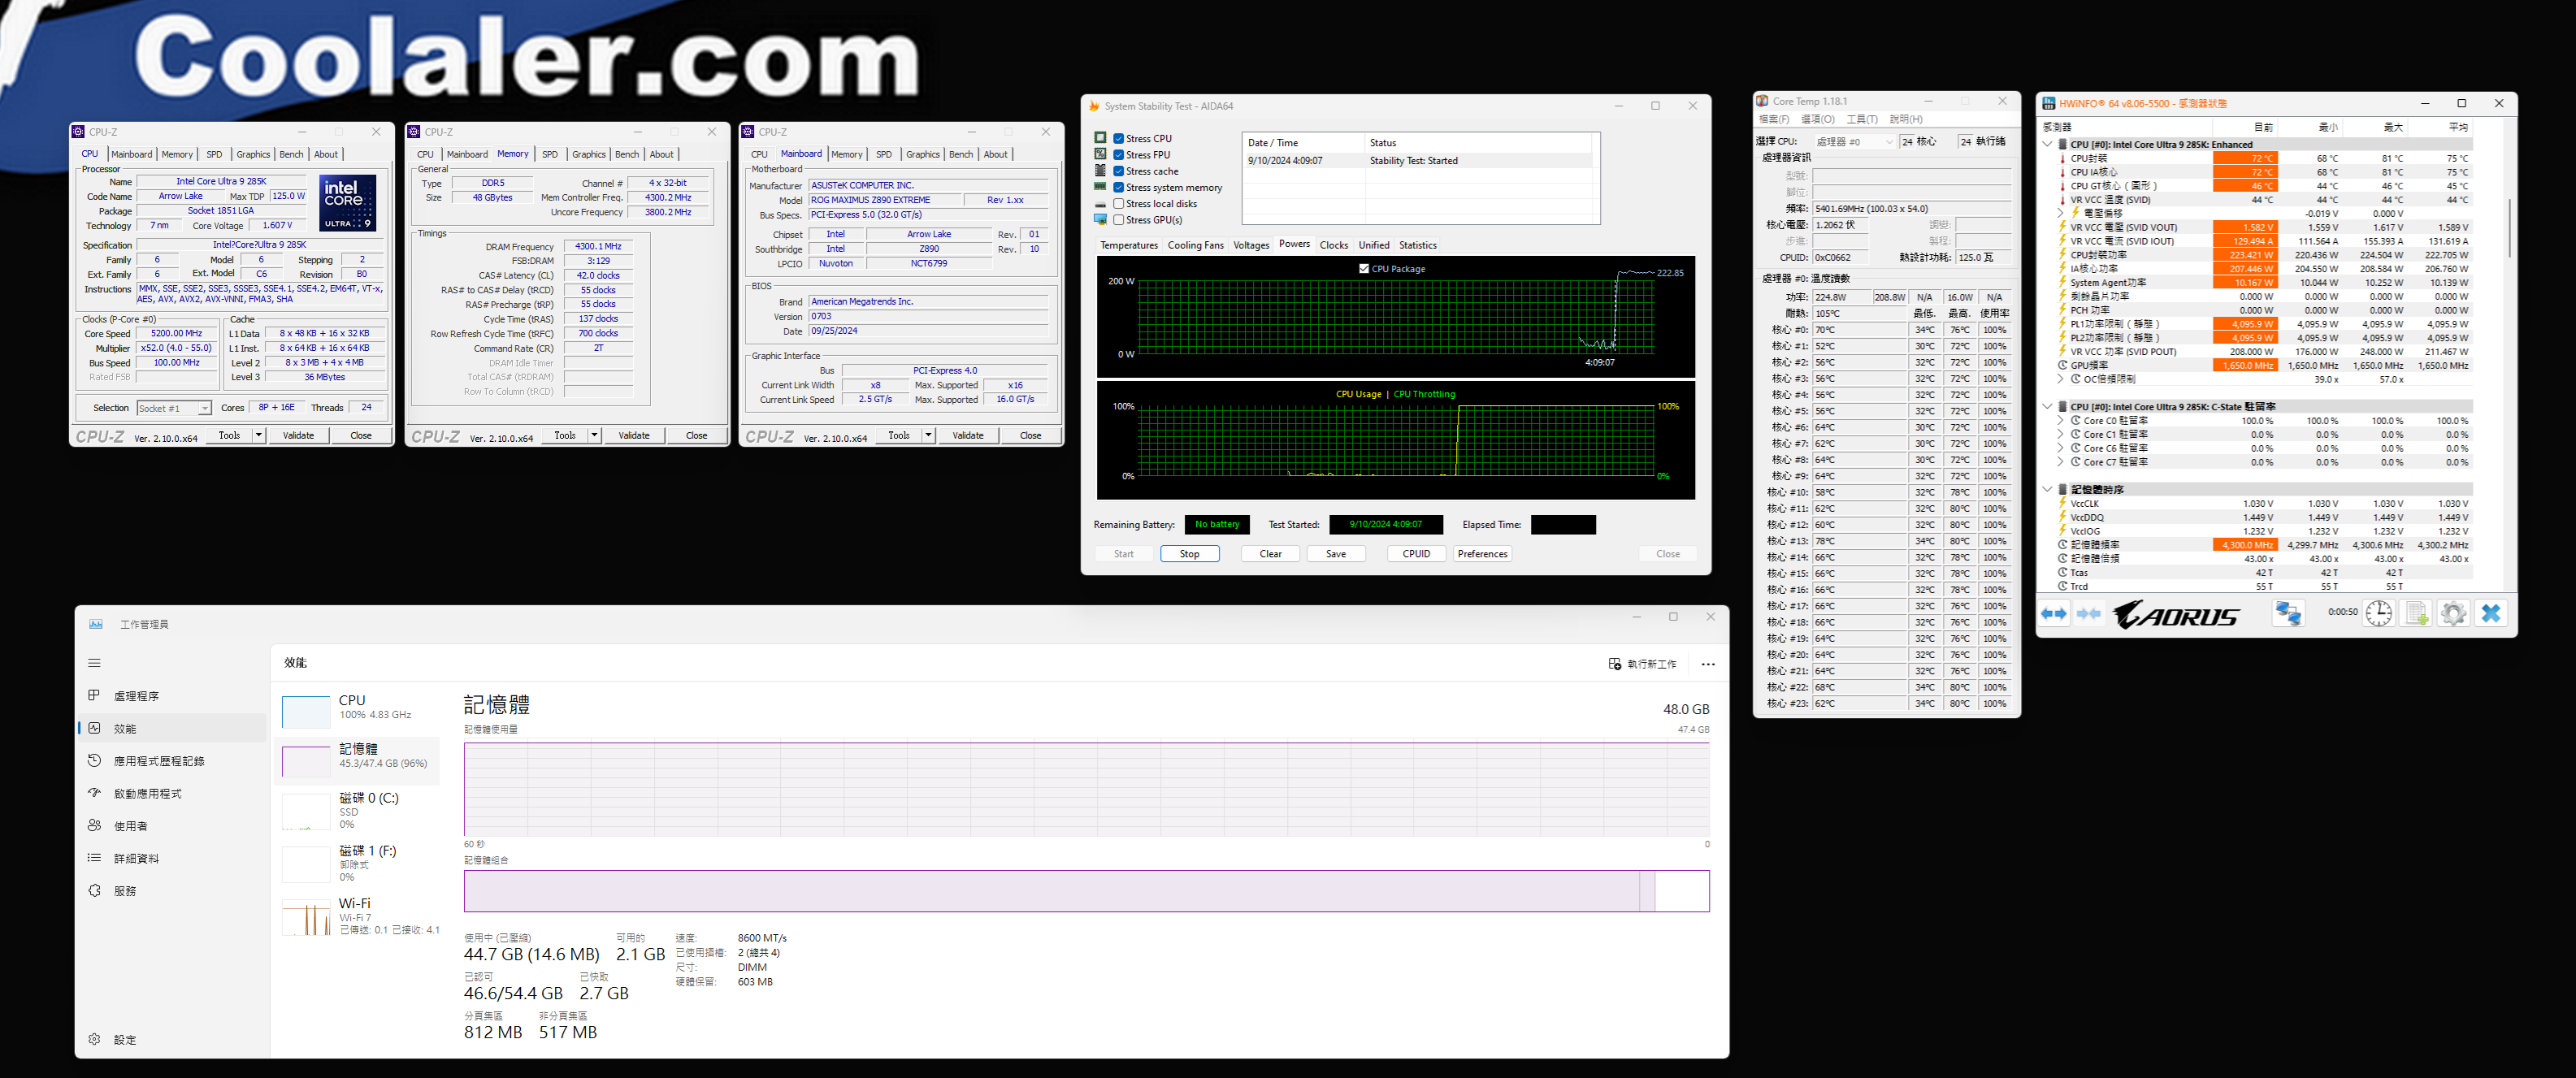Open Task Manager App history icon

tap(94, 760)
